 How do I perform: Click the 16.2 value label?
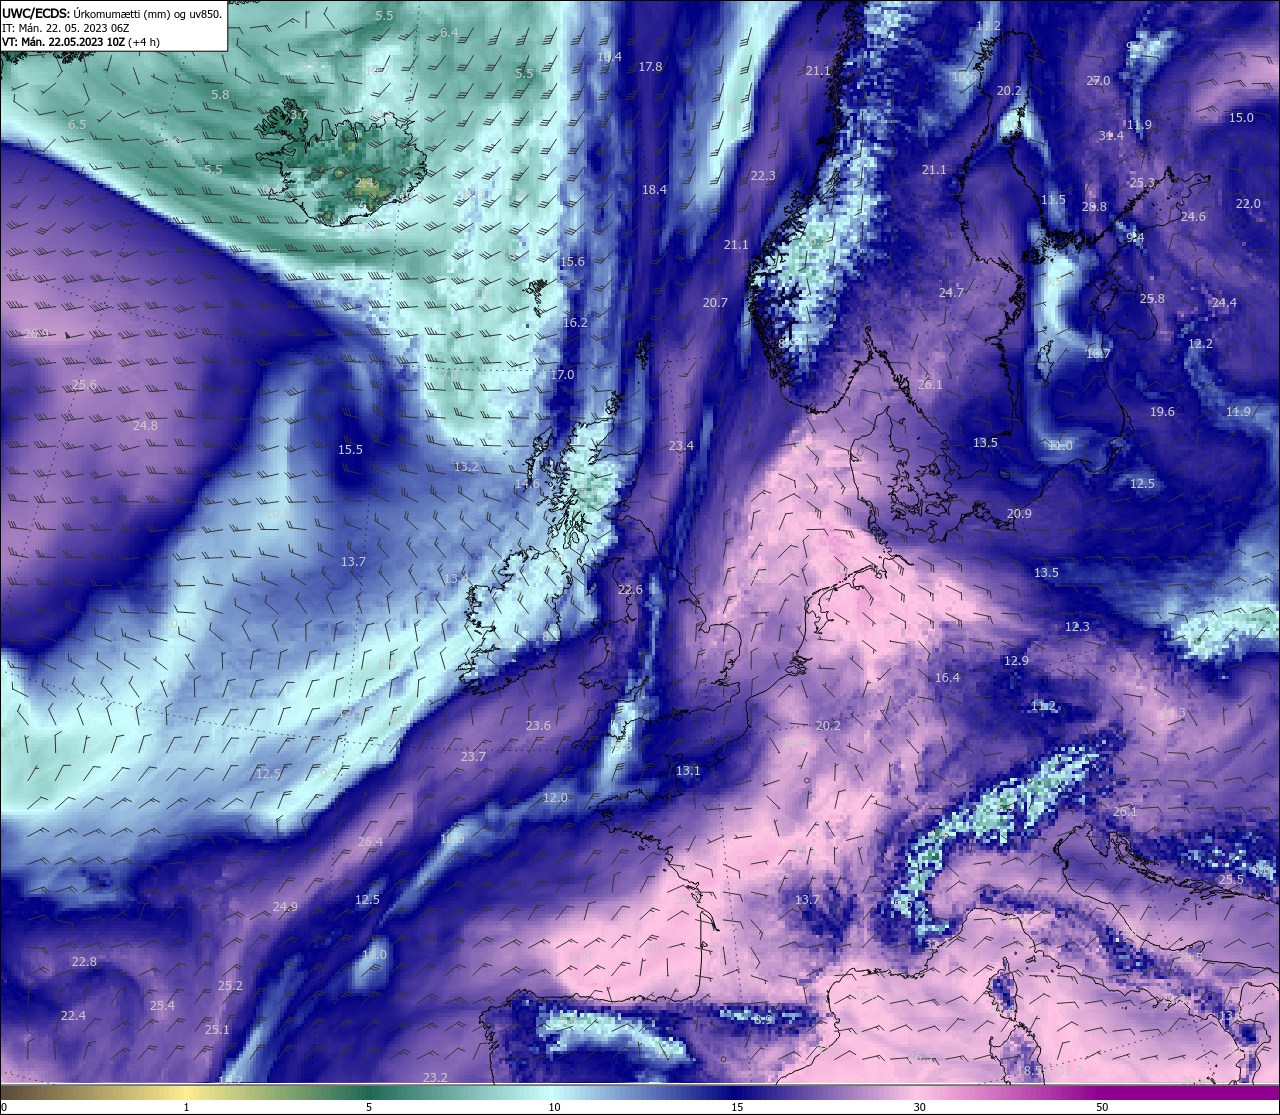(x=575, y=323)
